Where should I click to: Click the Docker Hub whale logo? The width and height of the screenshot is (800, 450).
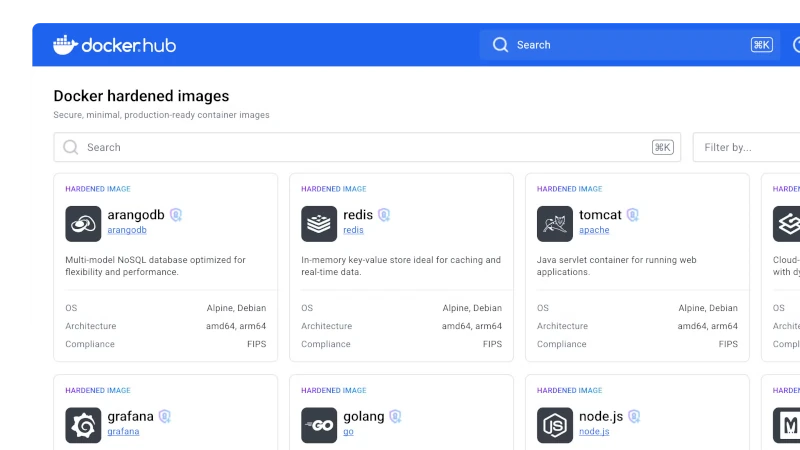(65, 45)
